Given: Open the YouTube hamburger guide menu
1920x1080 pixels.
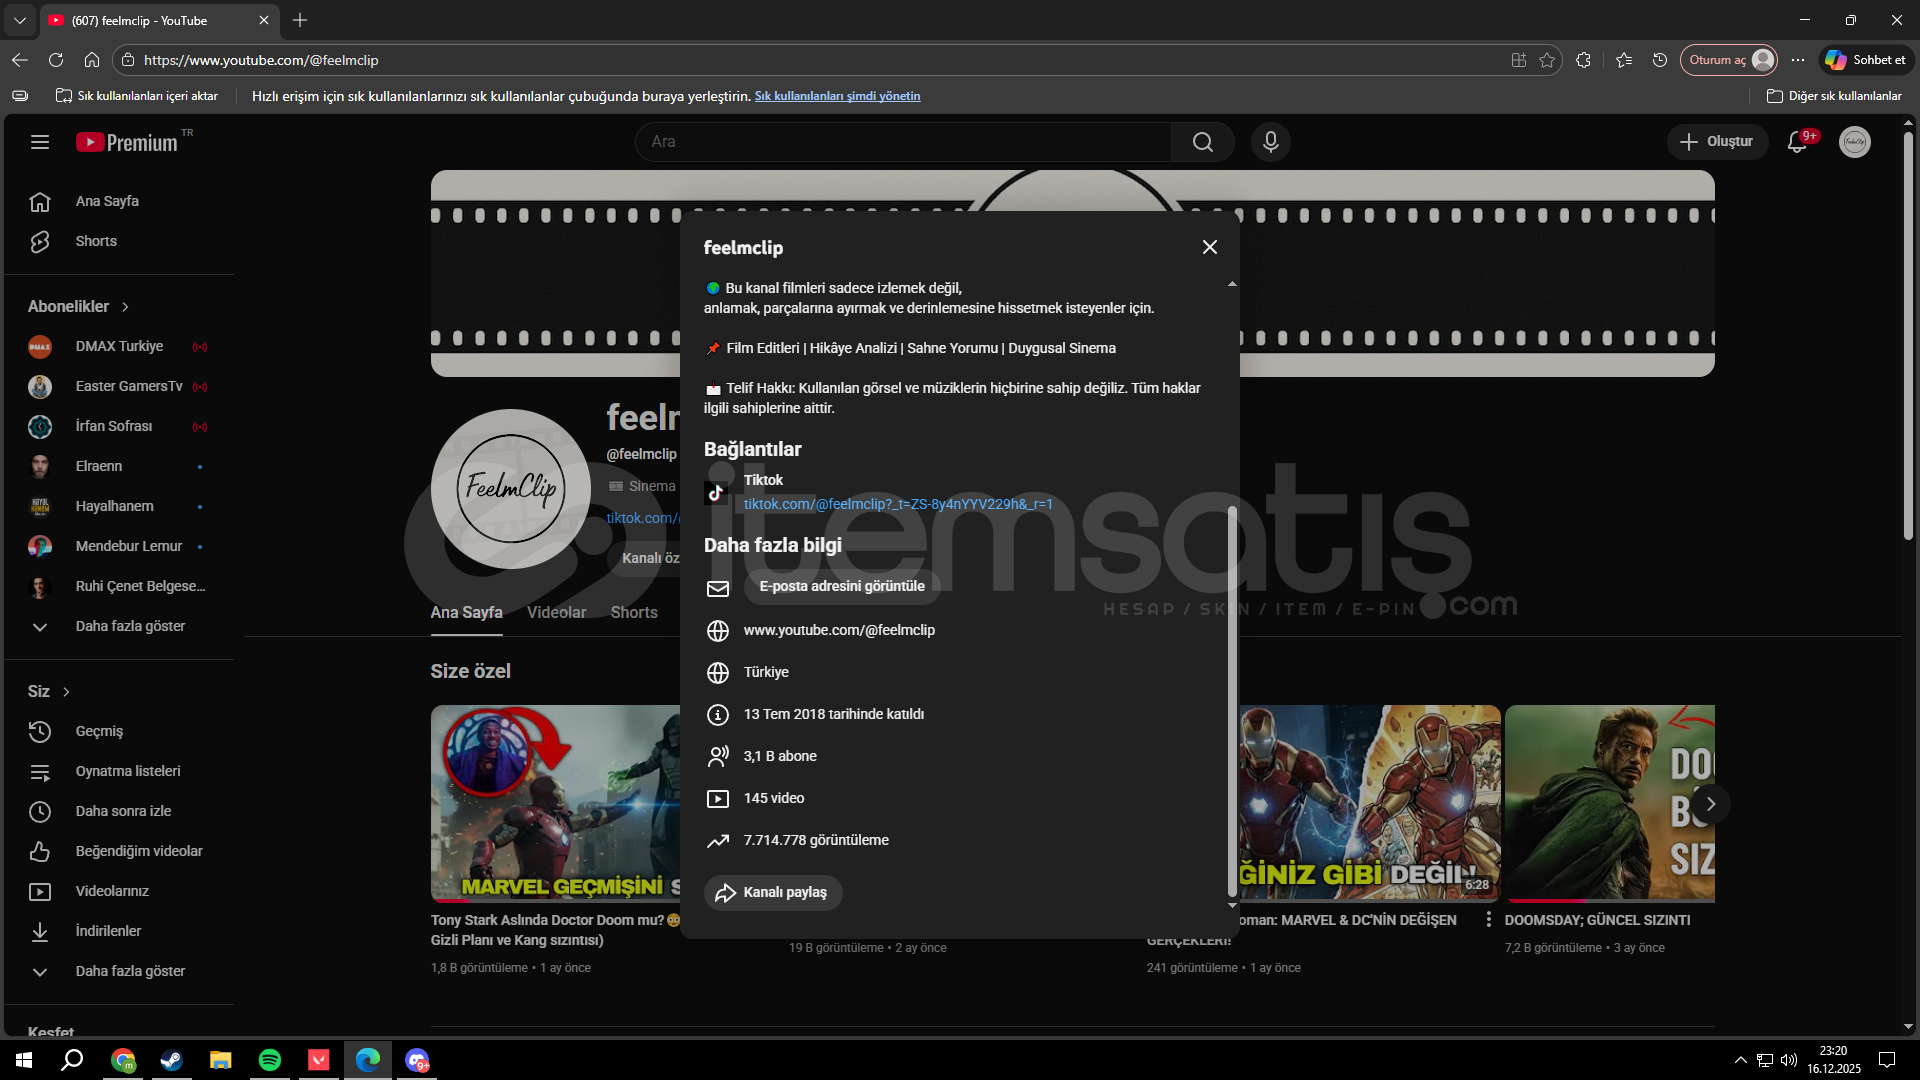Looking at the screenshot, I should (40, 142).
